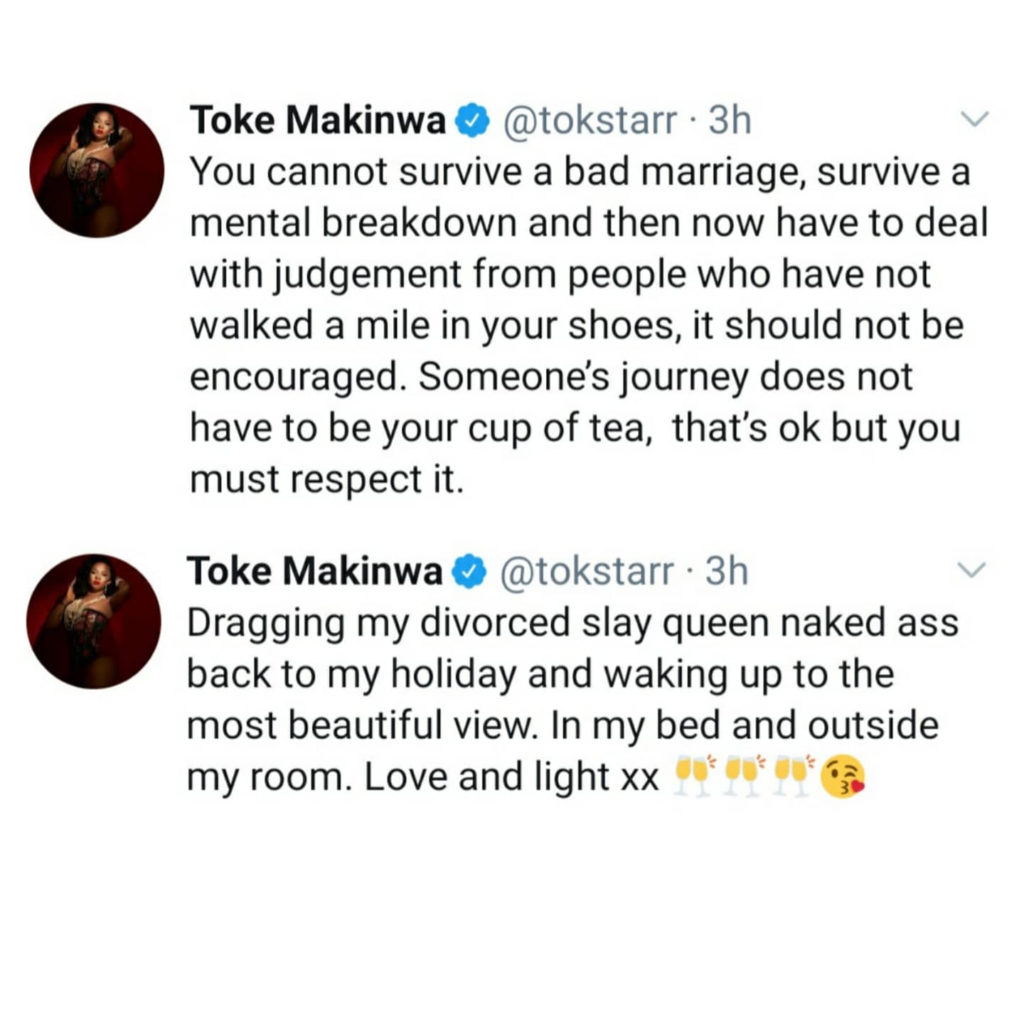Open the profile picture on the second tweet
Screen dimensions: 1024x1024
[x=94, y=620]
